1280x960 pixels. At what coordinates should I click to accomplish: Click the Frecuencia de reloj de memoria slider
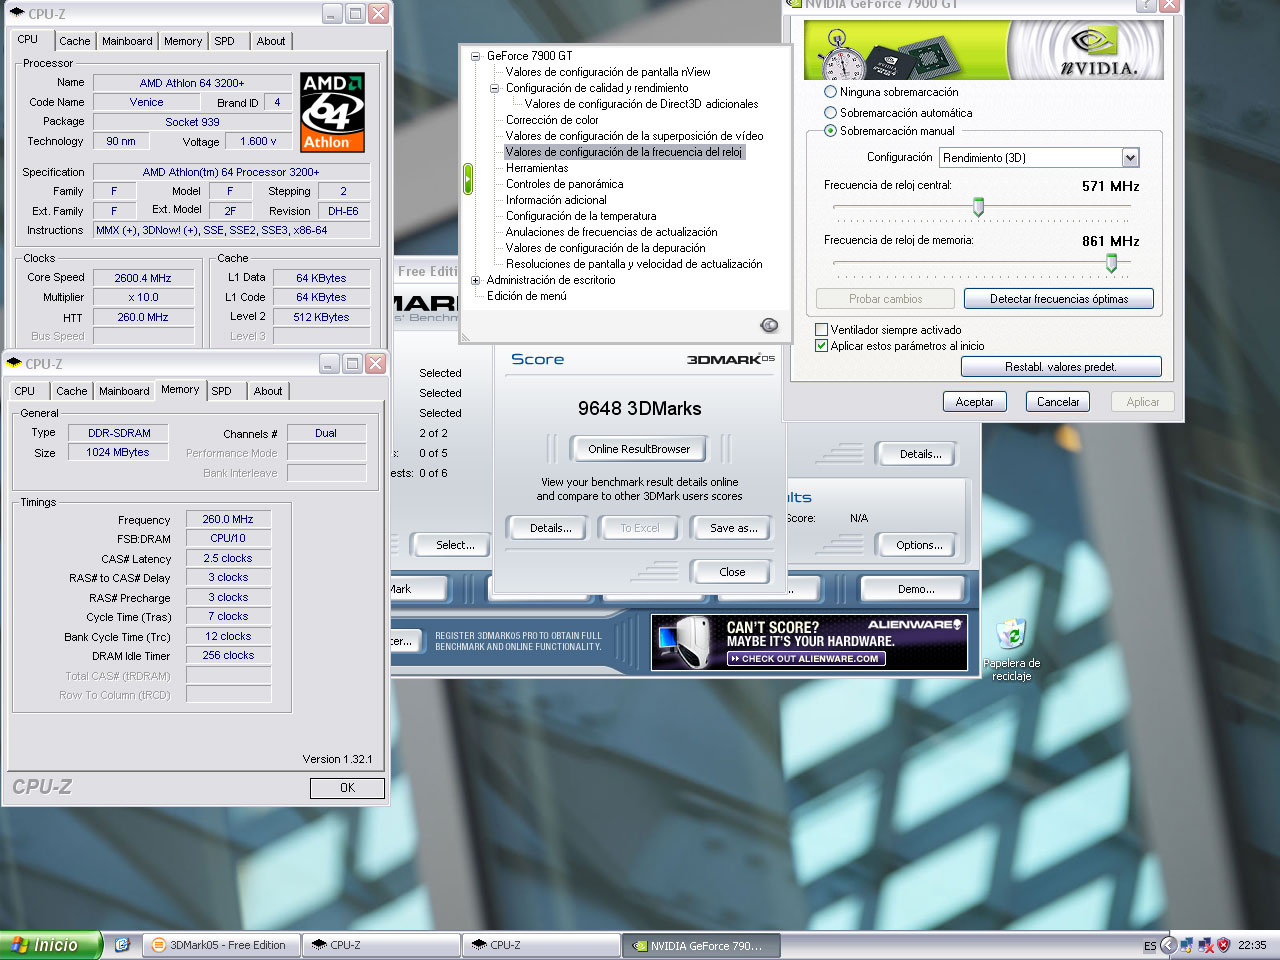point(1111,263)
